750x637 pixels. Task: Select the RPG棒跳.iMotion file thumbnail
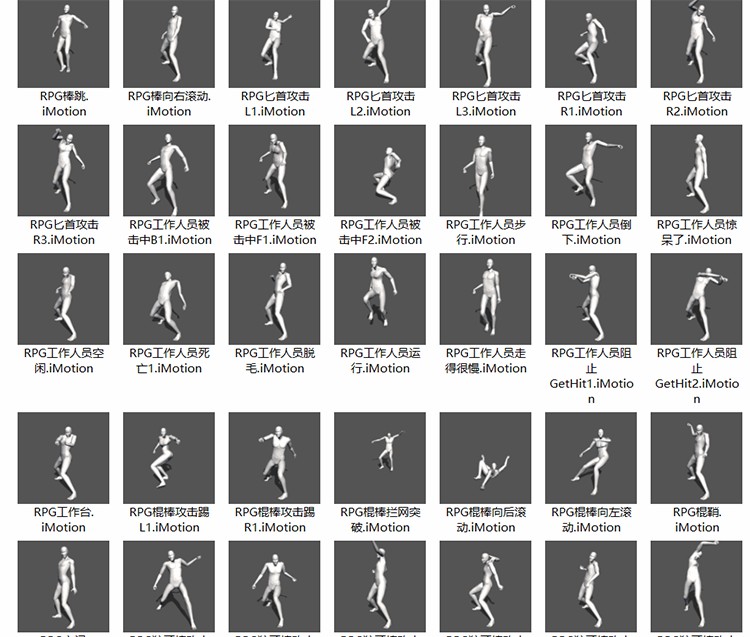tap(64, 43)
